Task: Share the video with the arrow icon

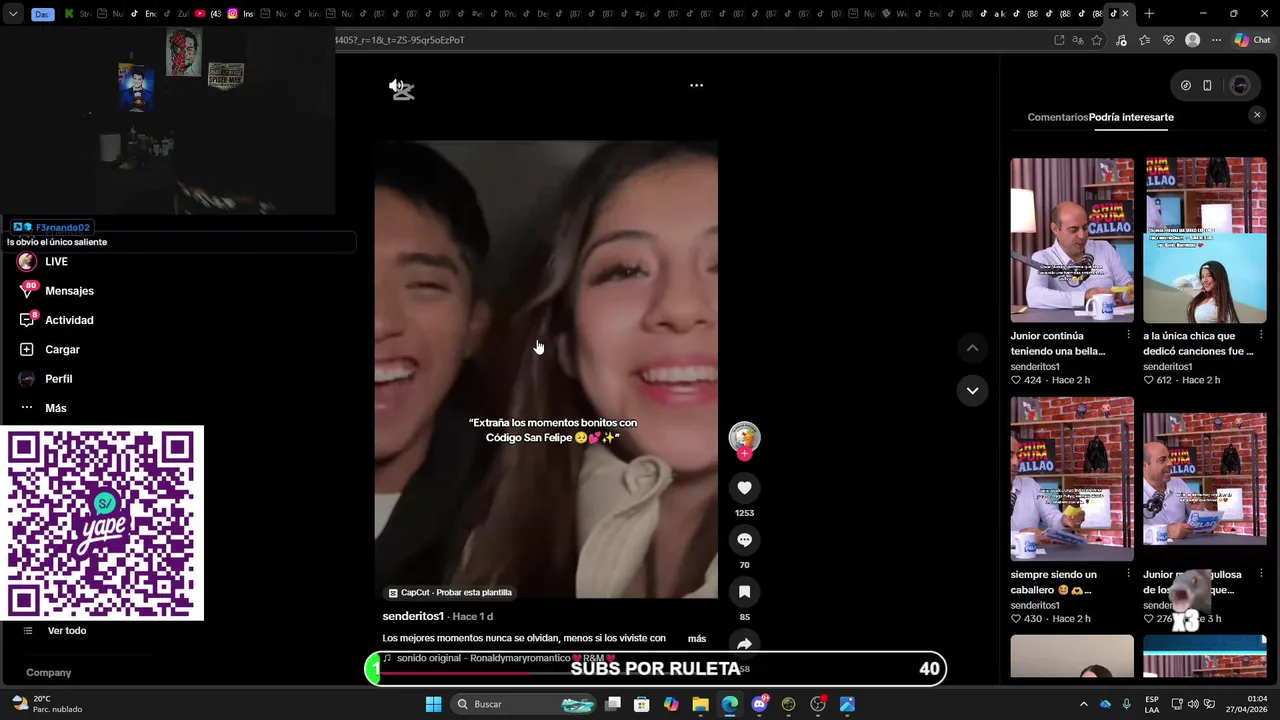Action: 744,643
